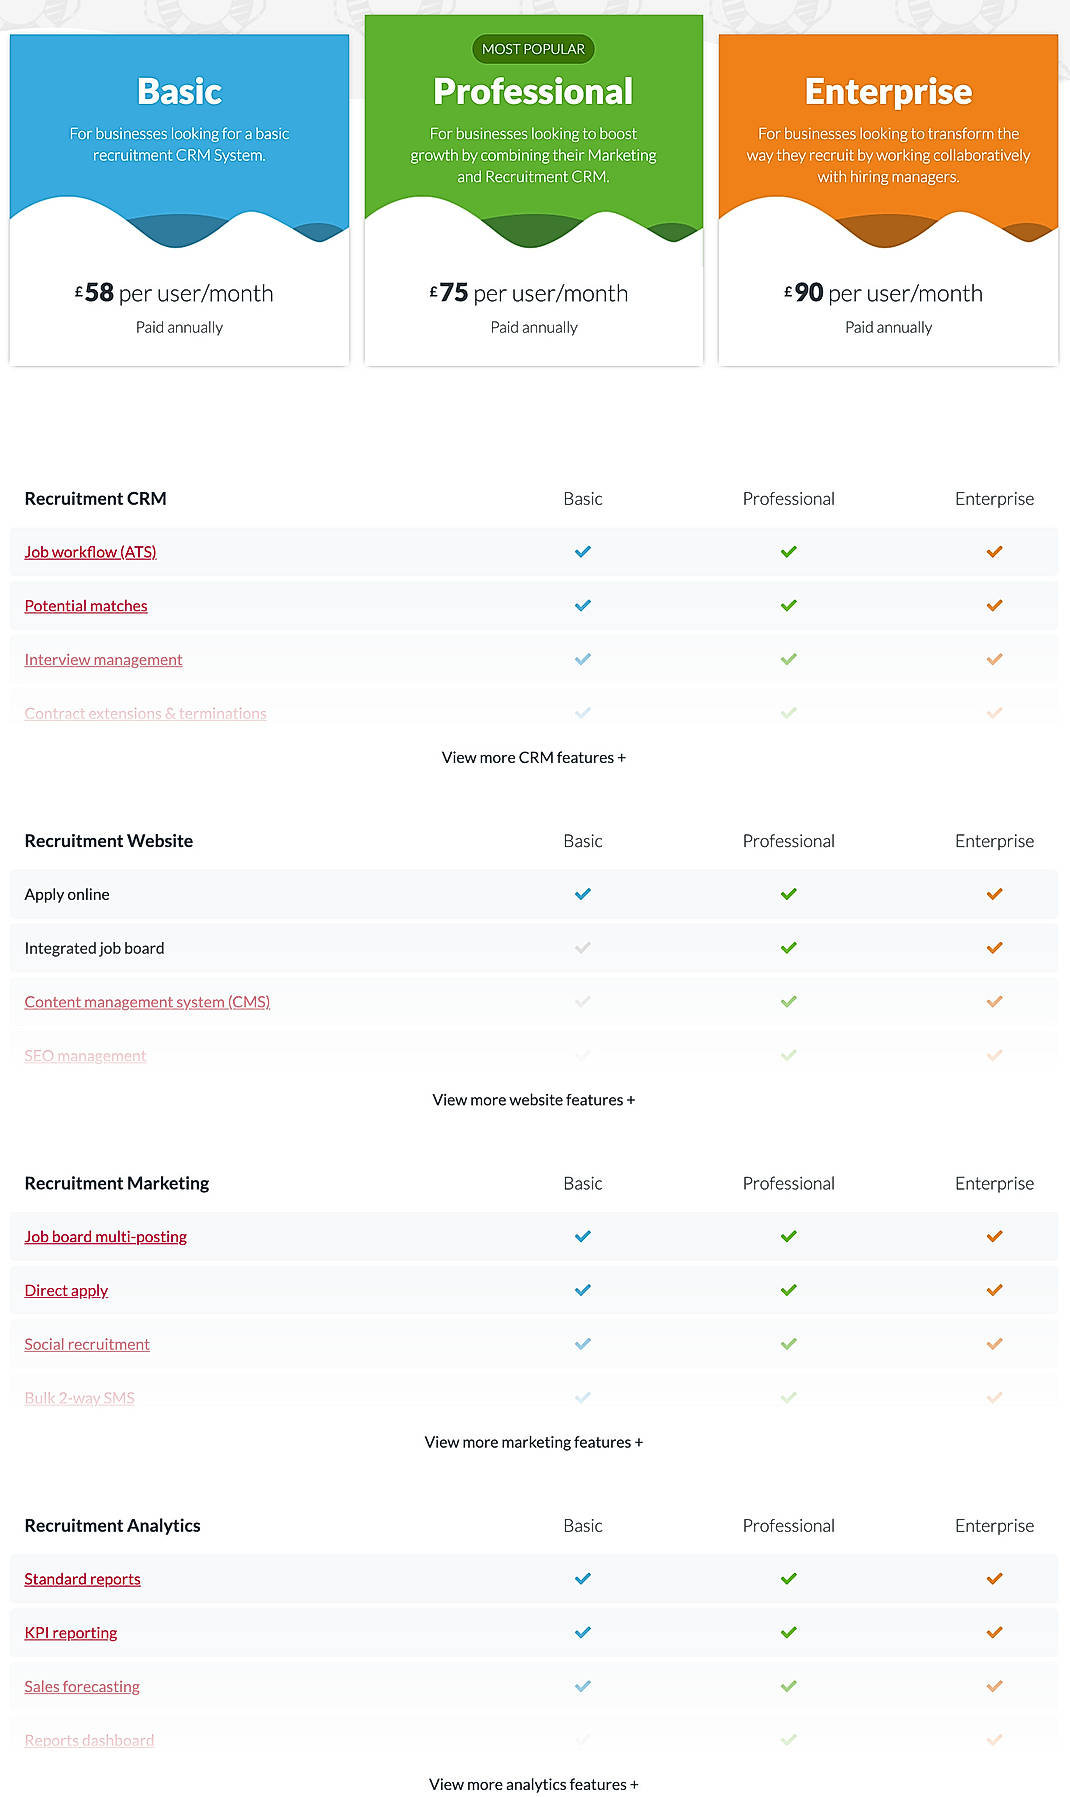The image size is (1070, 1797).
Task: Expand View more website features
Action: tap(533, 1099)
